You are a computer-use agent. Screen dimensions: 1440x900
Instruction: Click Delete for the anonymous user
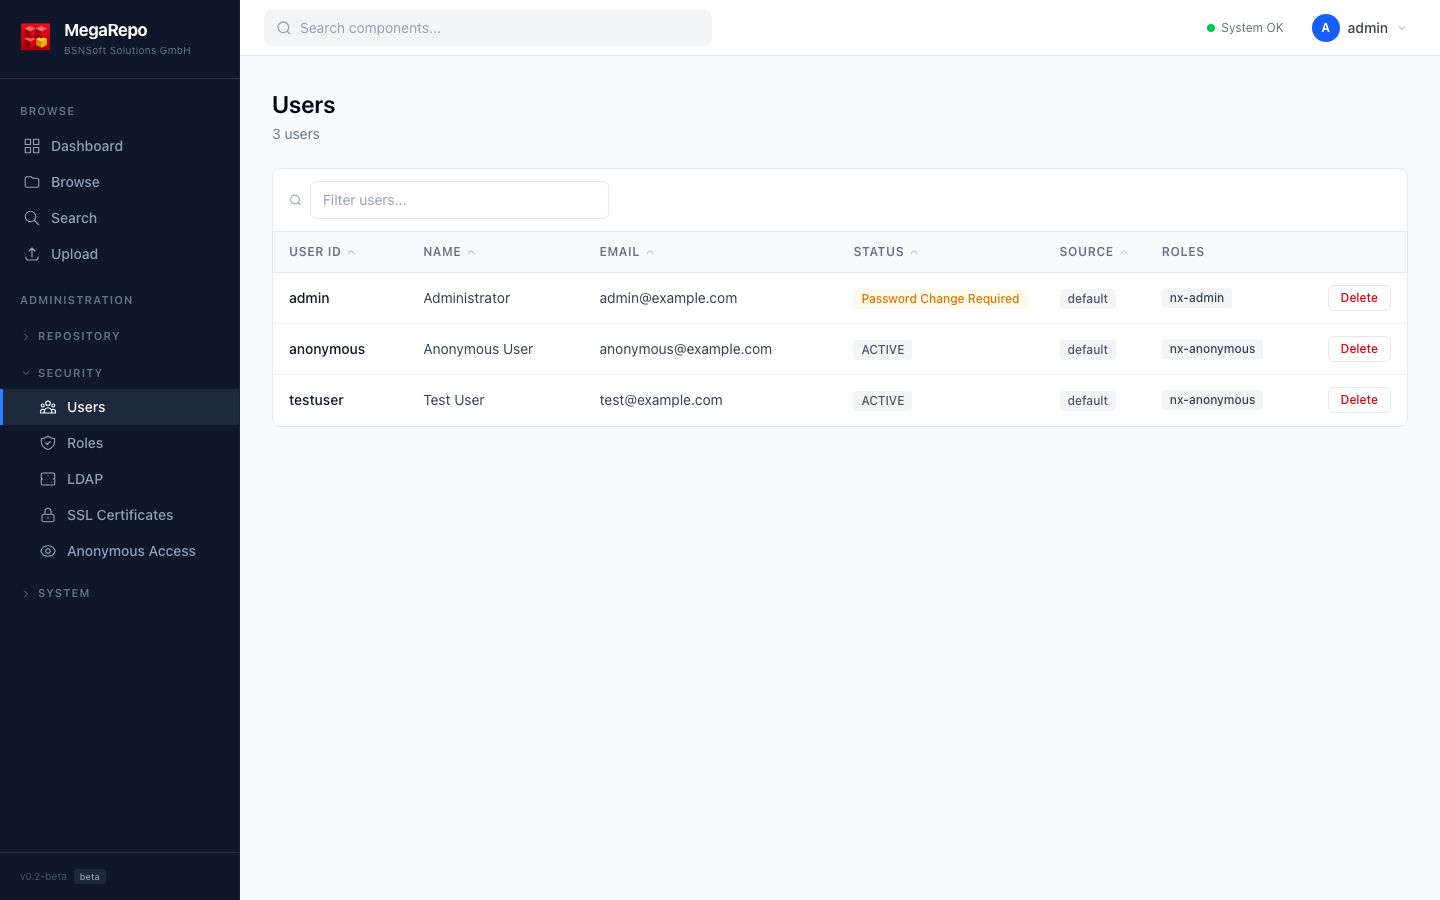(x=1359, y=348)
